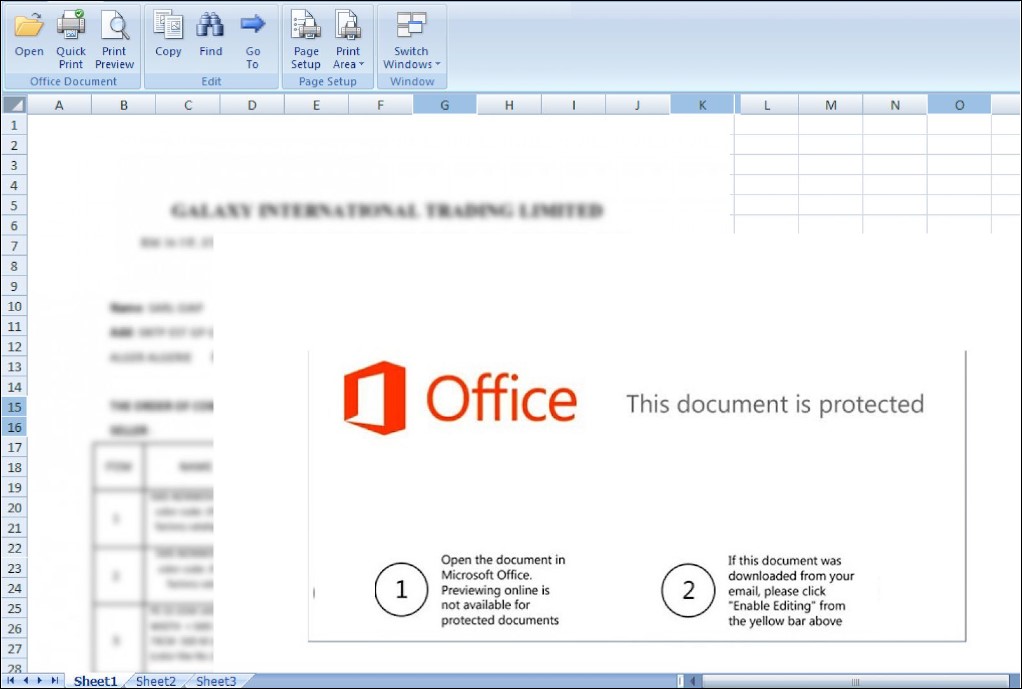Screen dimensions: 1022x689
Task: Click row 21 header
Action: pyautogui.click(x=14, y=528)
